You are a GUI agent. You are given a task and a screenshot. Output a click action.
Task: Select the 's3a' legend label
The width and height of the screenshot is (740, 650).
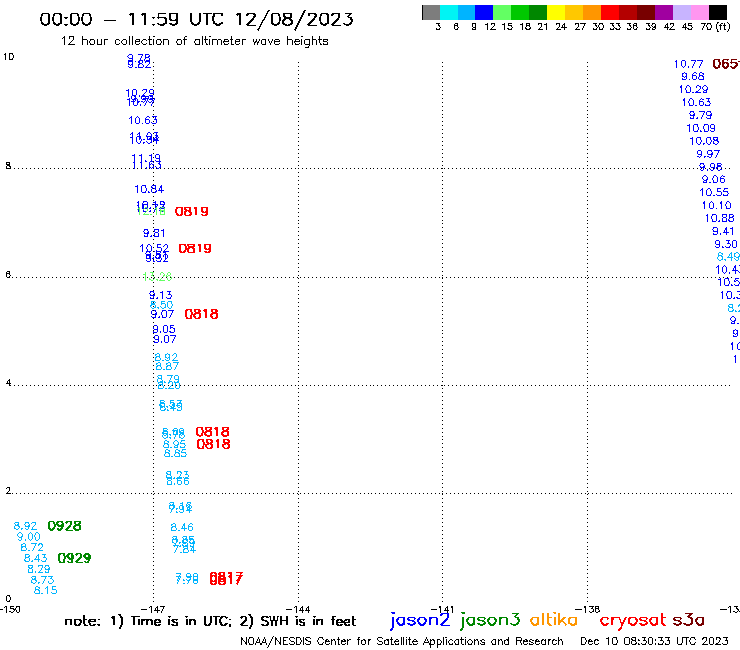point(688,620)
